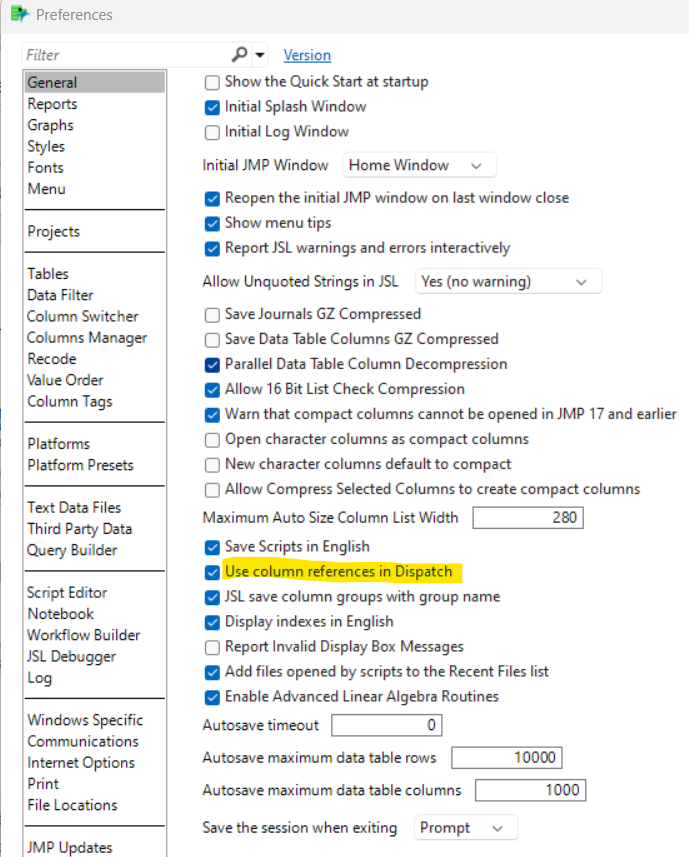Screen dimensions: 689x857
Task: Toggle Reopen the initial JMP window checkbox
Action: pyautogui.click(x=212, y=198)
